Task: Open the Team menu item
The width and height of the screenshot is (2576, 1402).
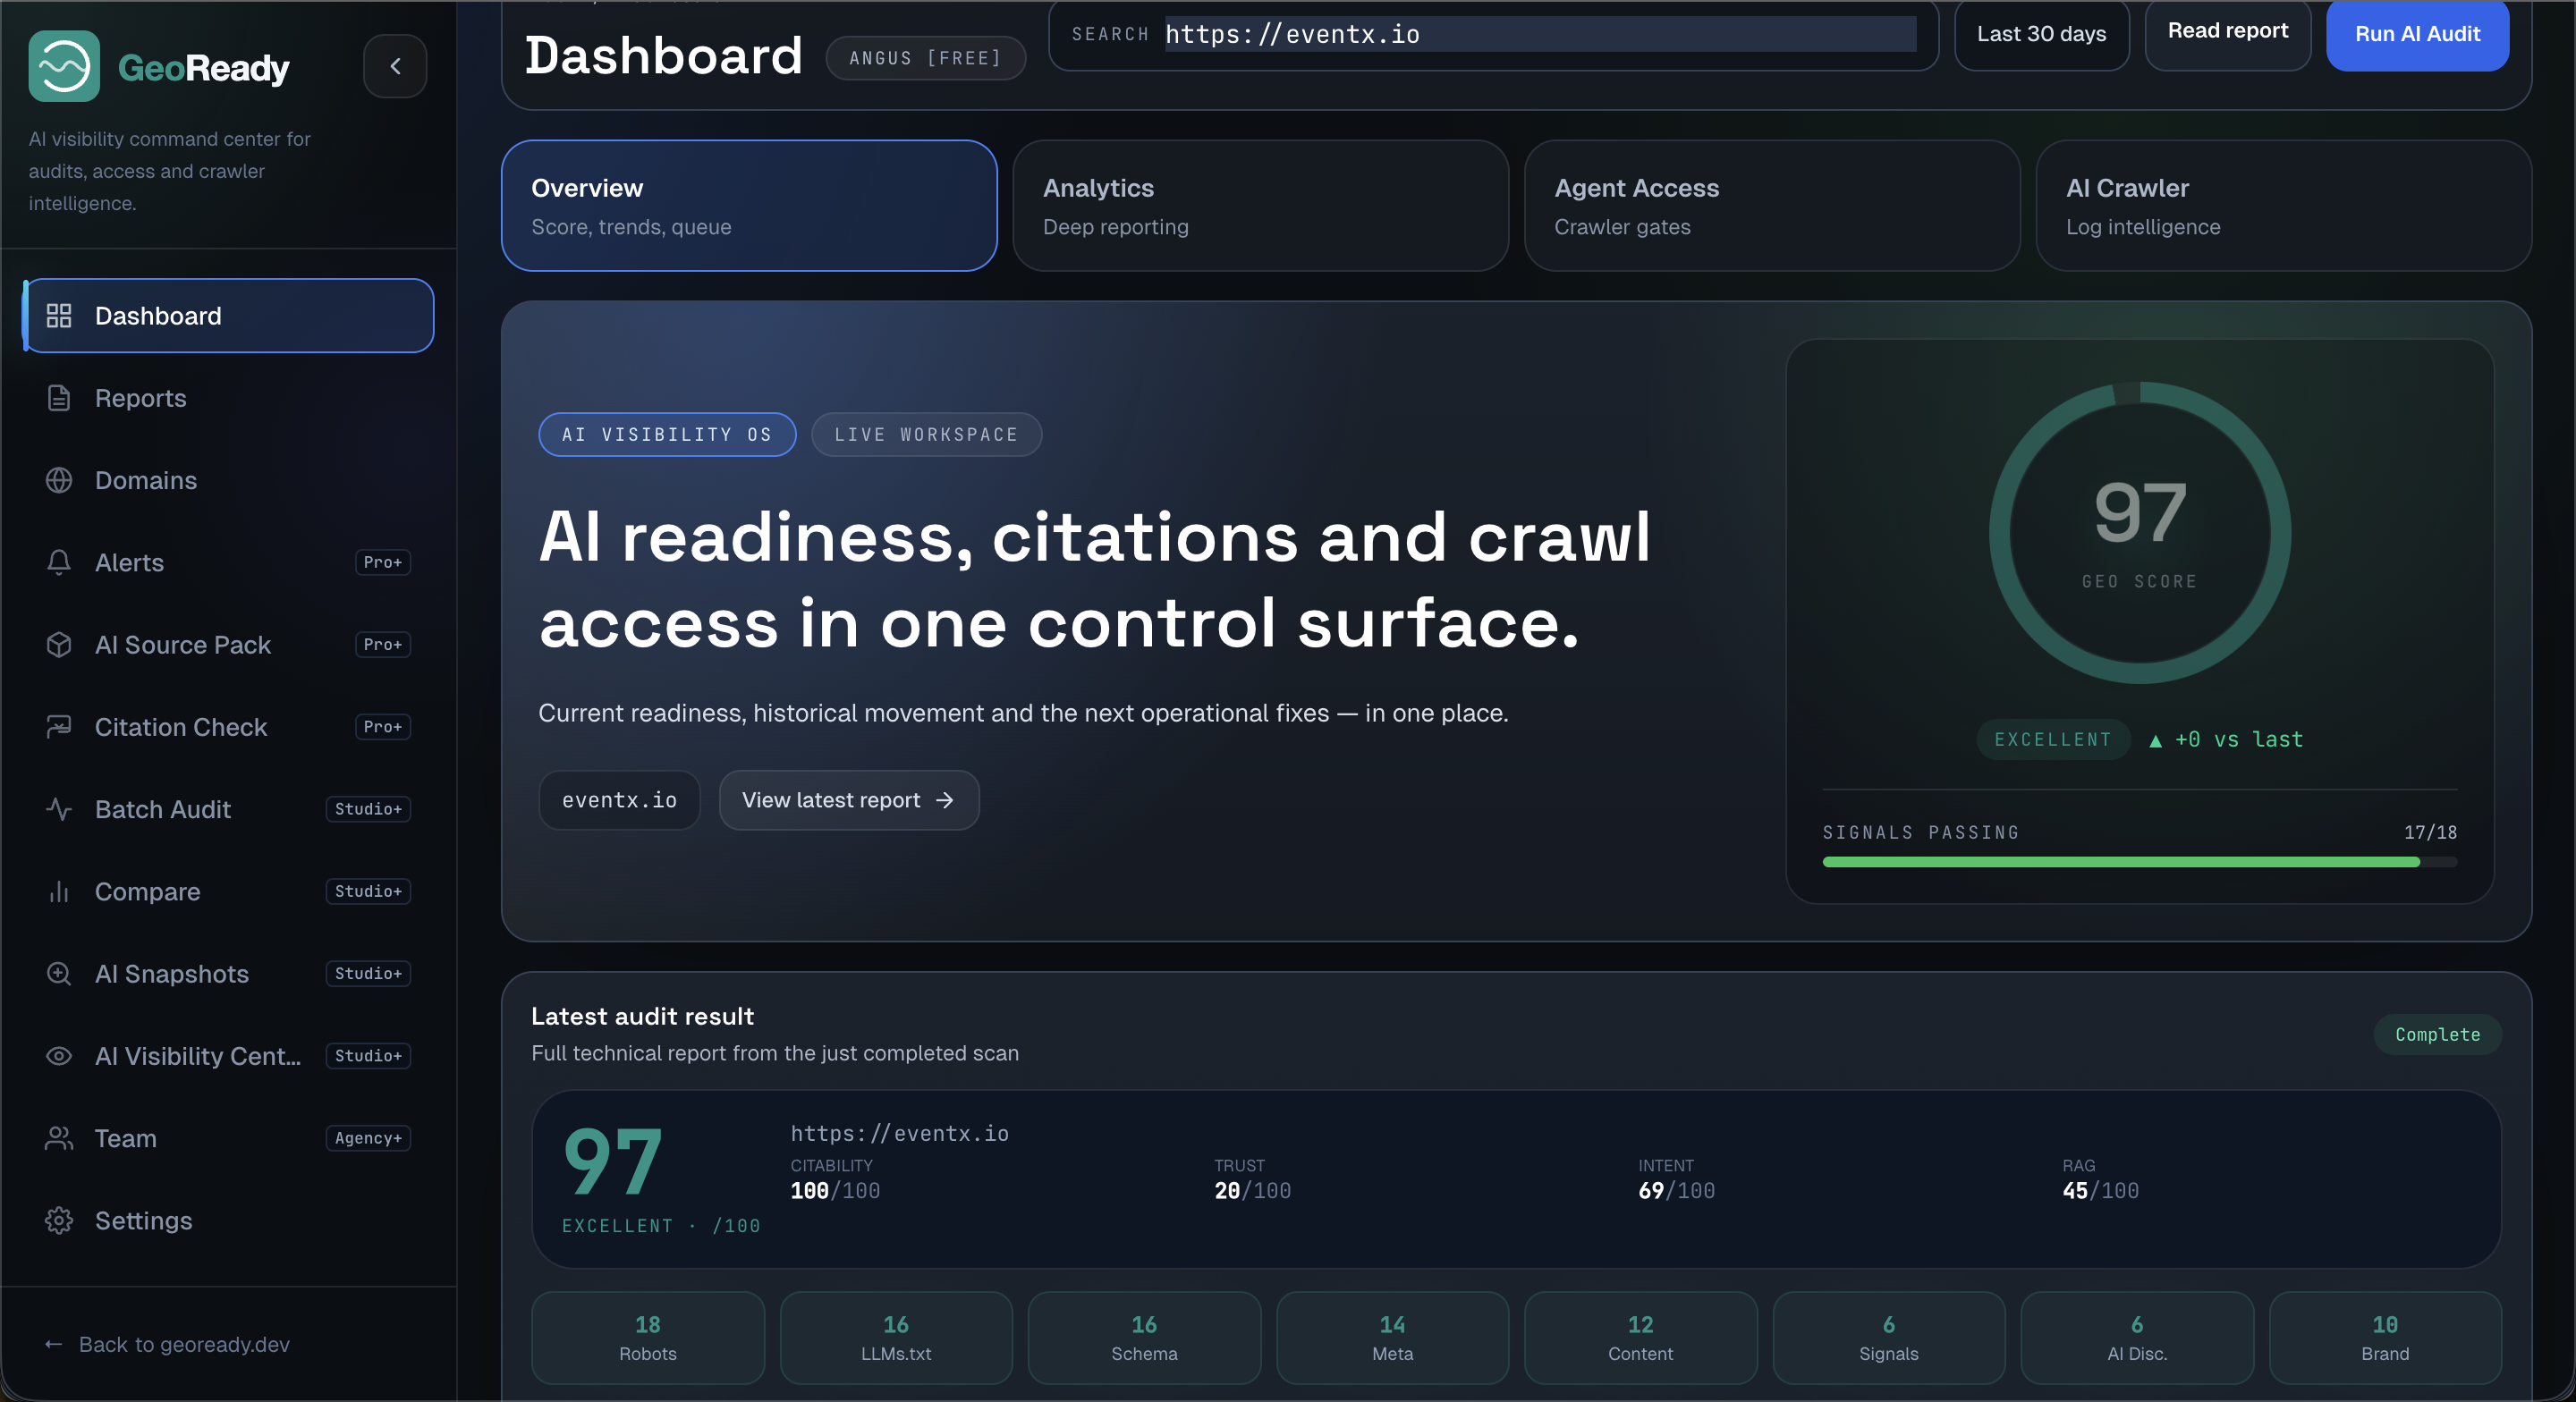Action: point(229,1138)
